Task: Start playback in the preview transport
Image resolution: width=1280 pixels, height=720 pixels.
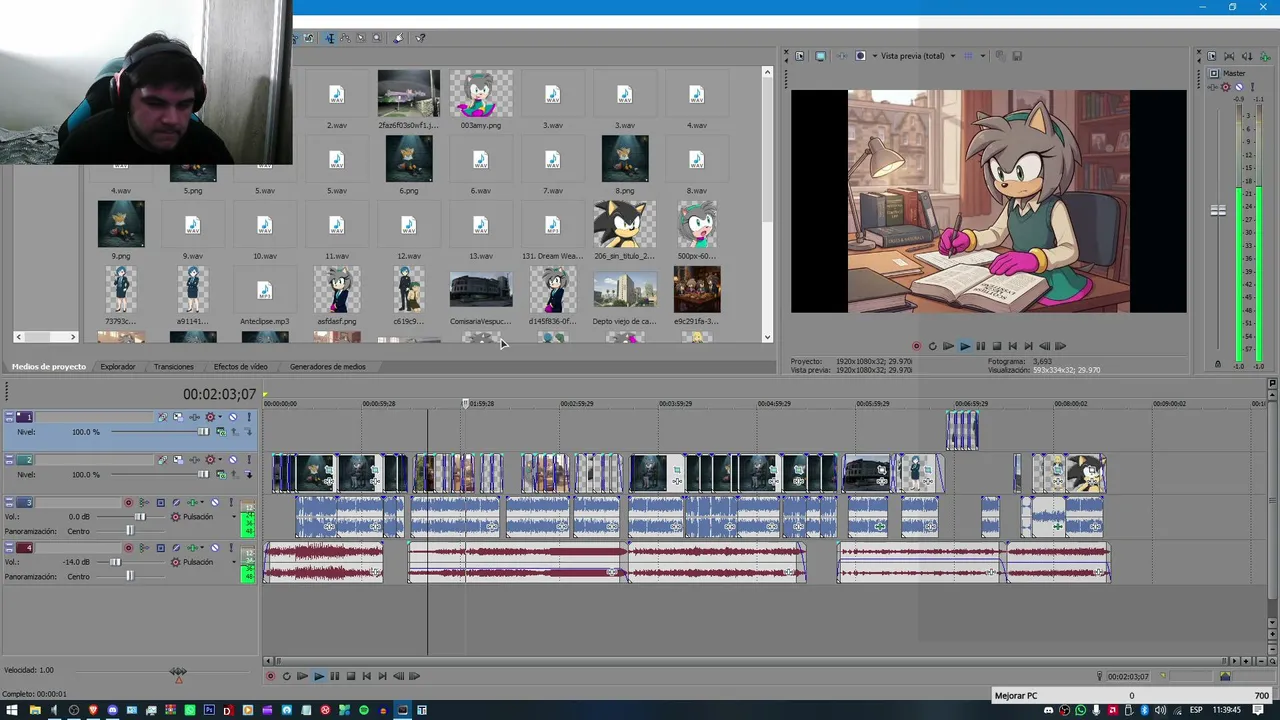Action: (x=964, y=346)
